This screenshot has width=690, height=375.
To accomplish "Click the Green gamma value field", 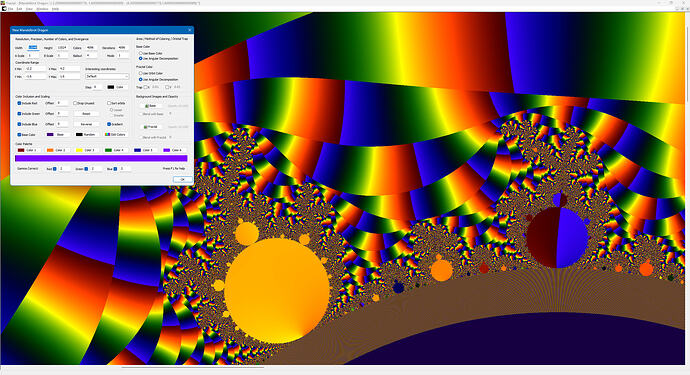I will (x=96, y=169).
